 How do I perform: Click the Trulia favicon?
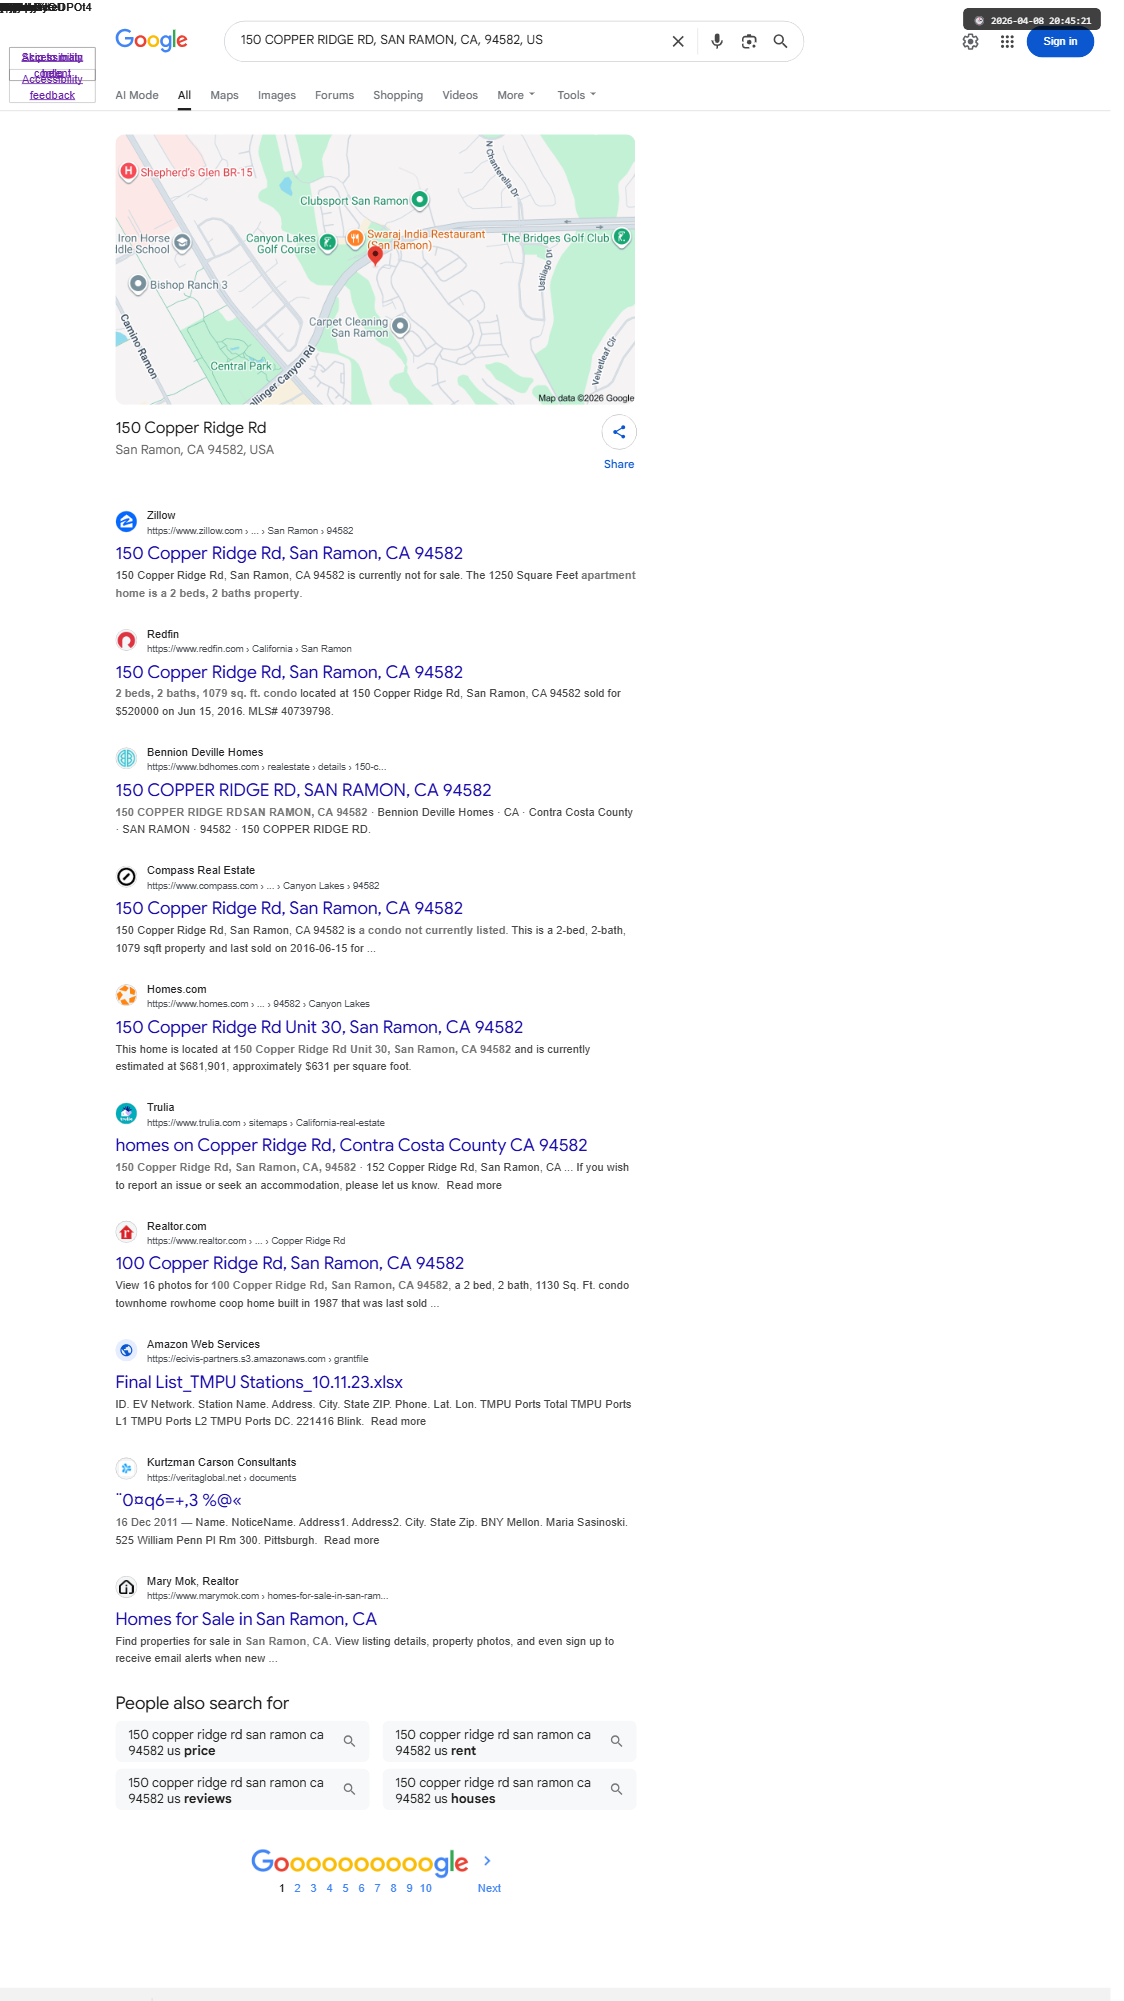click(126, 1114)
